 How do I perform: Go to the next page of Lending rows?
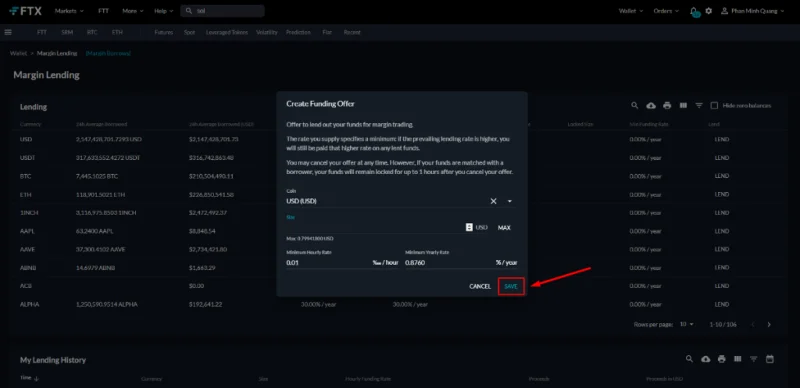(x=769, y=325)
